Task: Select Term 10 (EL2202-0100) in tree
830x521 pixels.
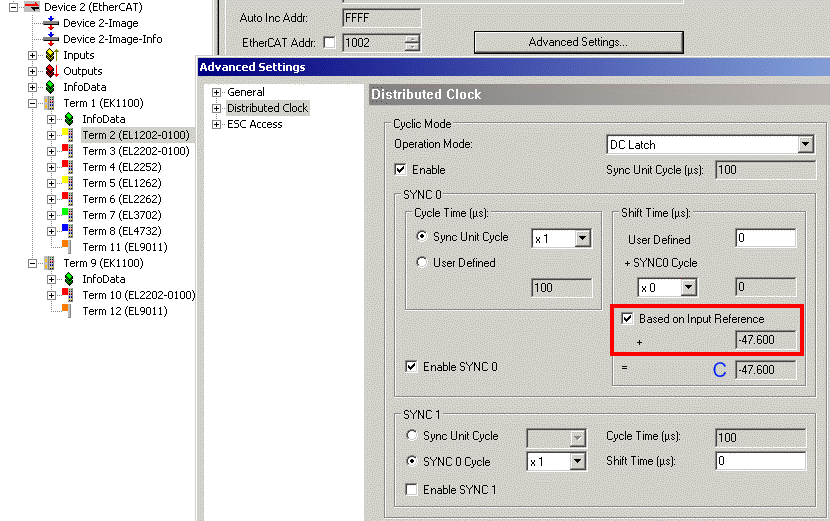Action: [x=139, y=295]
